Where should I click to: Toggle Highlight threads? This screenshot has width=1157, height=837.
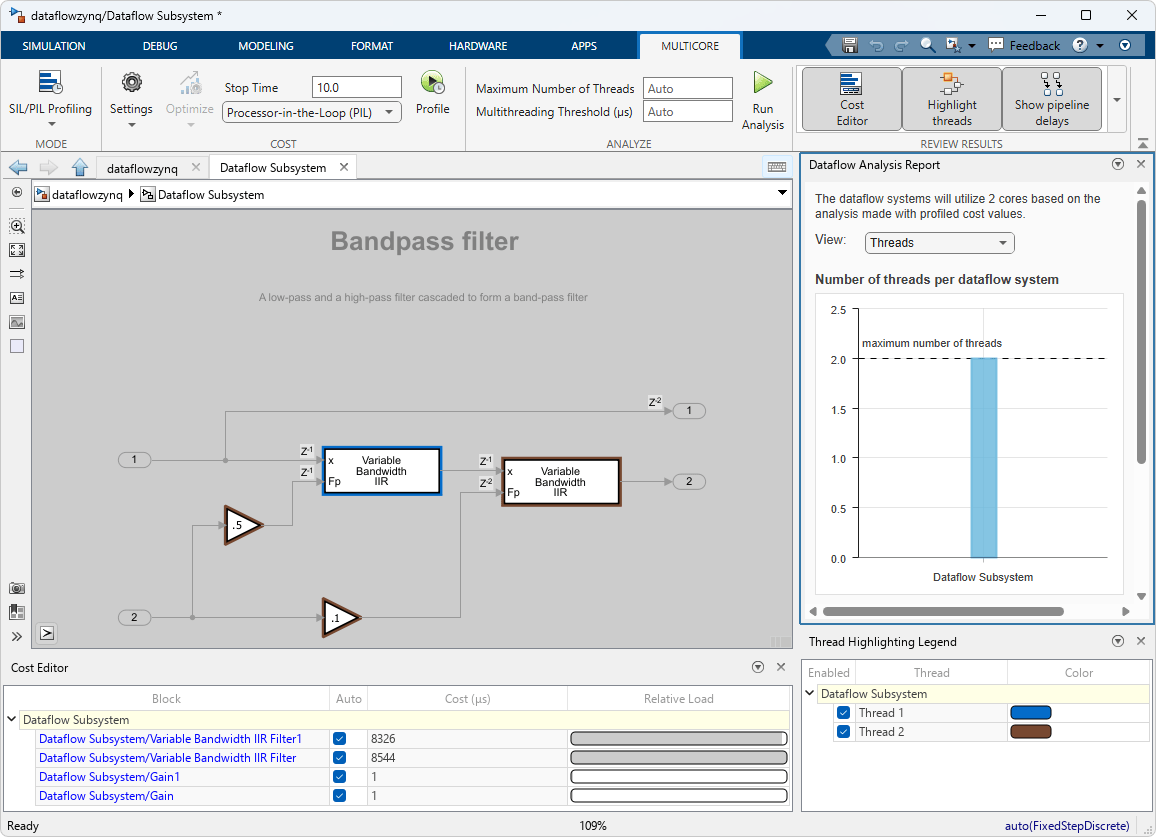[x=952, y=99]
